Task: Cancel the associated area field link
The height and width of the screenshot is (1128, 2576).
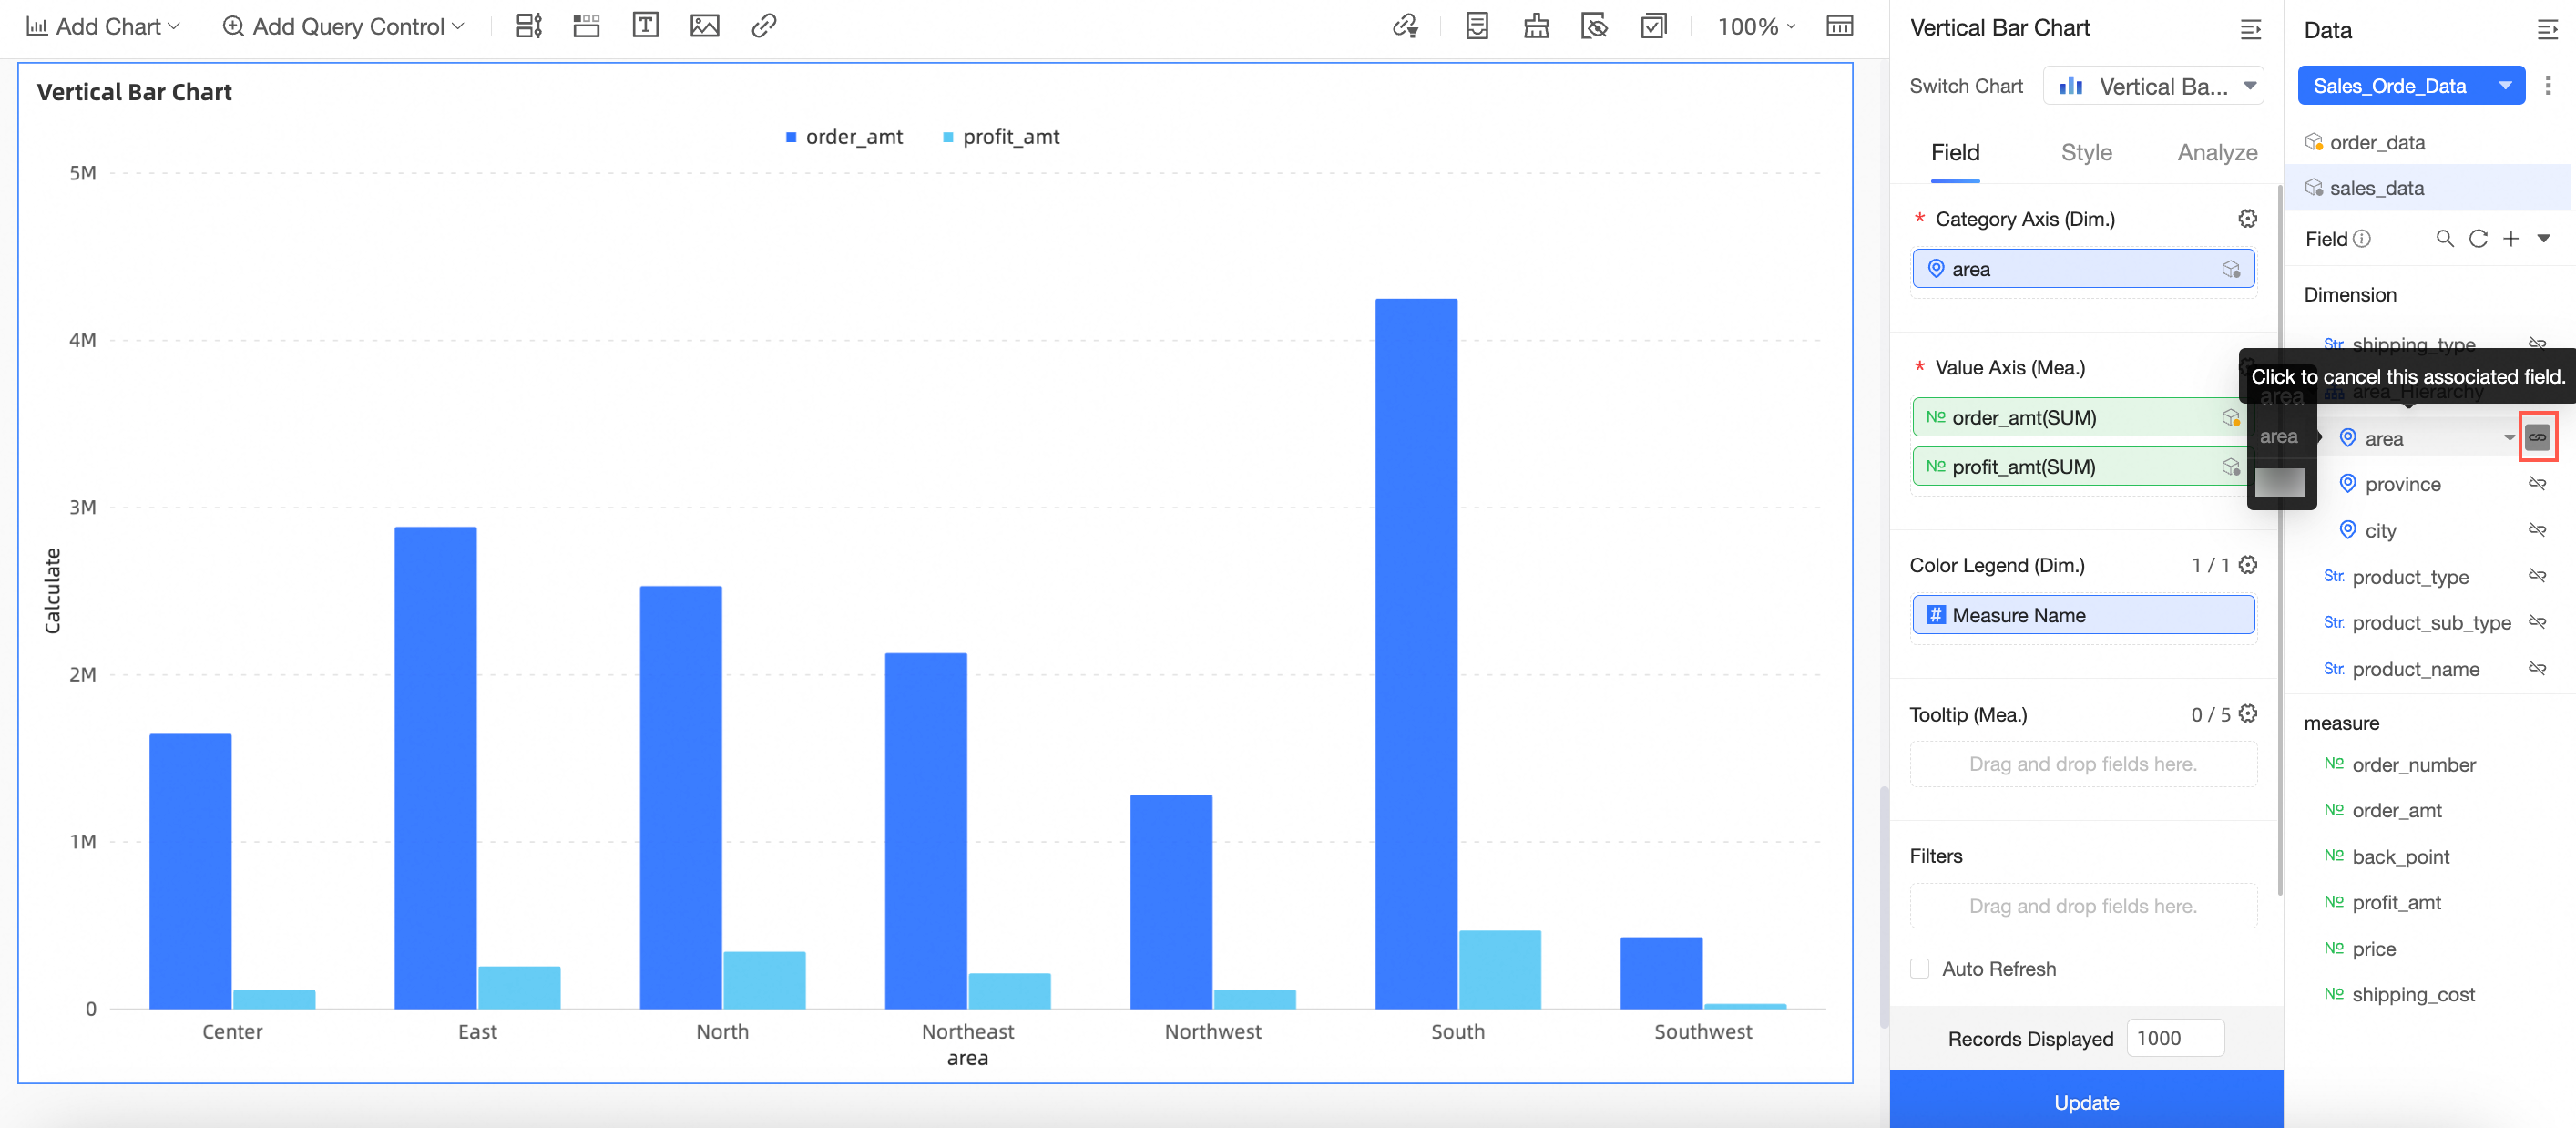Action: click(x=2537, y=437)
